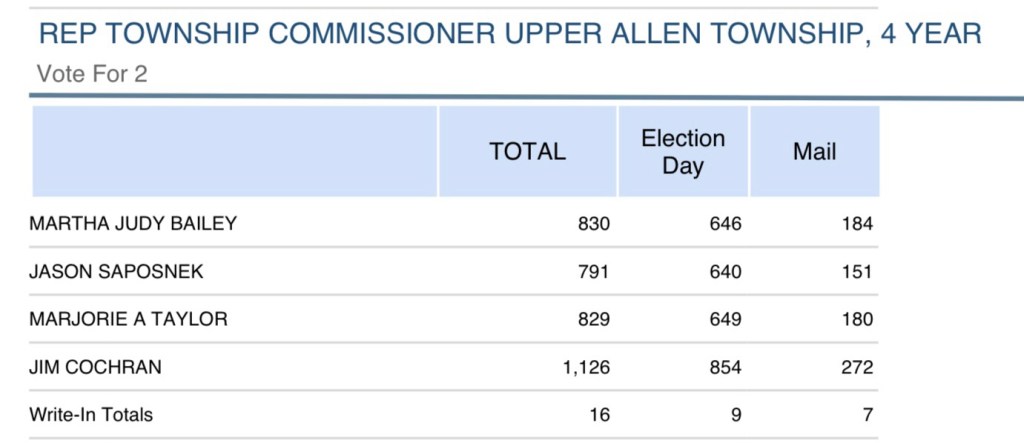Click Jim Cochran's total of 1,126
Image resolution: width=1024 pixels, height=443 pixels.
pyautogui.click(x=585, y=368)
